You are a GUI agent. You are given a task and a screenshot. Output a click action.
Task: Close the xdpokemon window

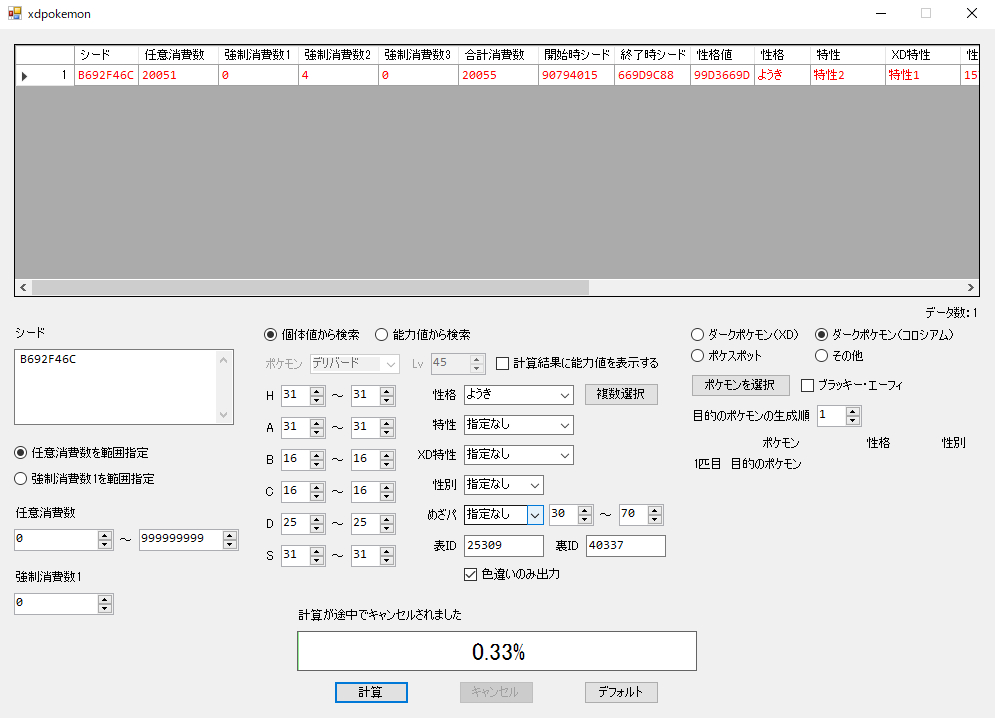coord(972,13)
